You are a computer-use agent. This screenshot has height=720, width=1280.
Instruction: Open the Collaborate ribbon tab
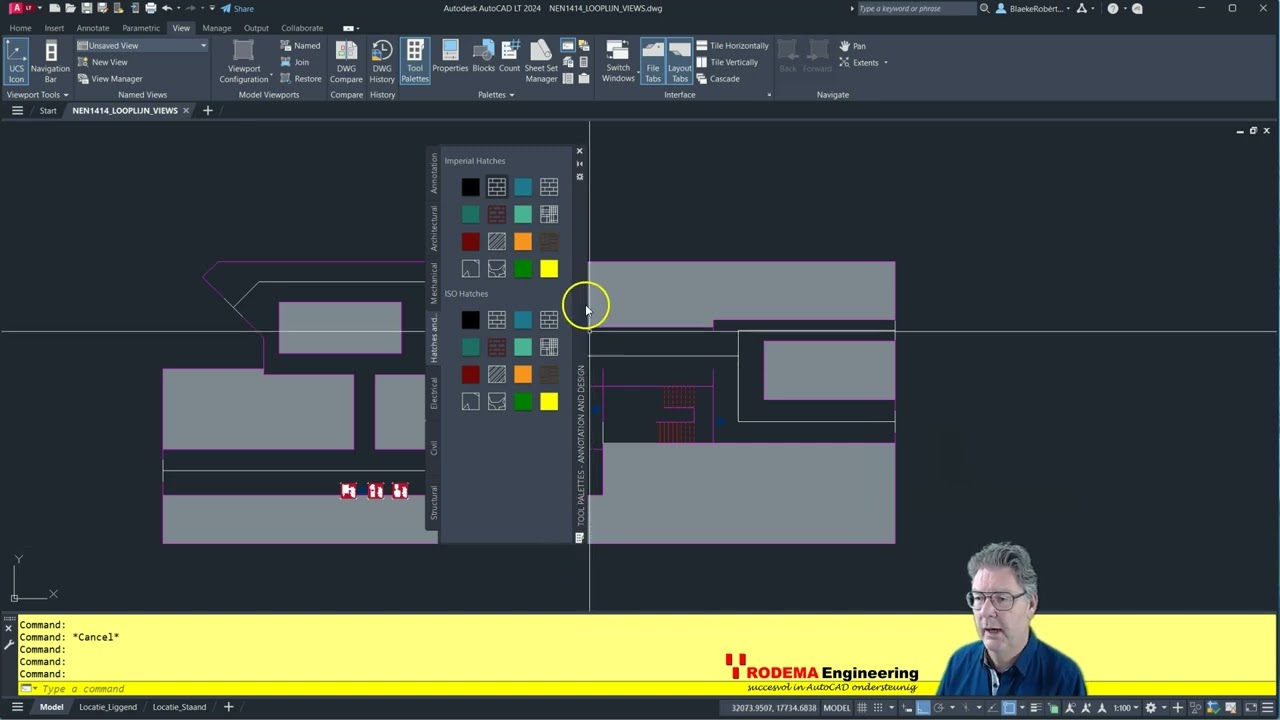(302, 28)
